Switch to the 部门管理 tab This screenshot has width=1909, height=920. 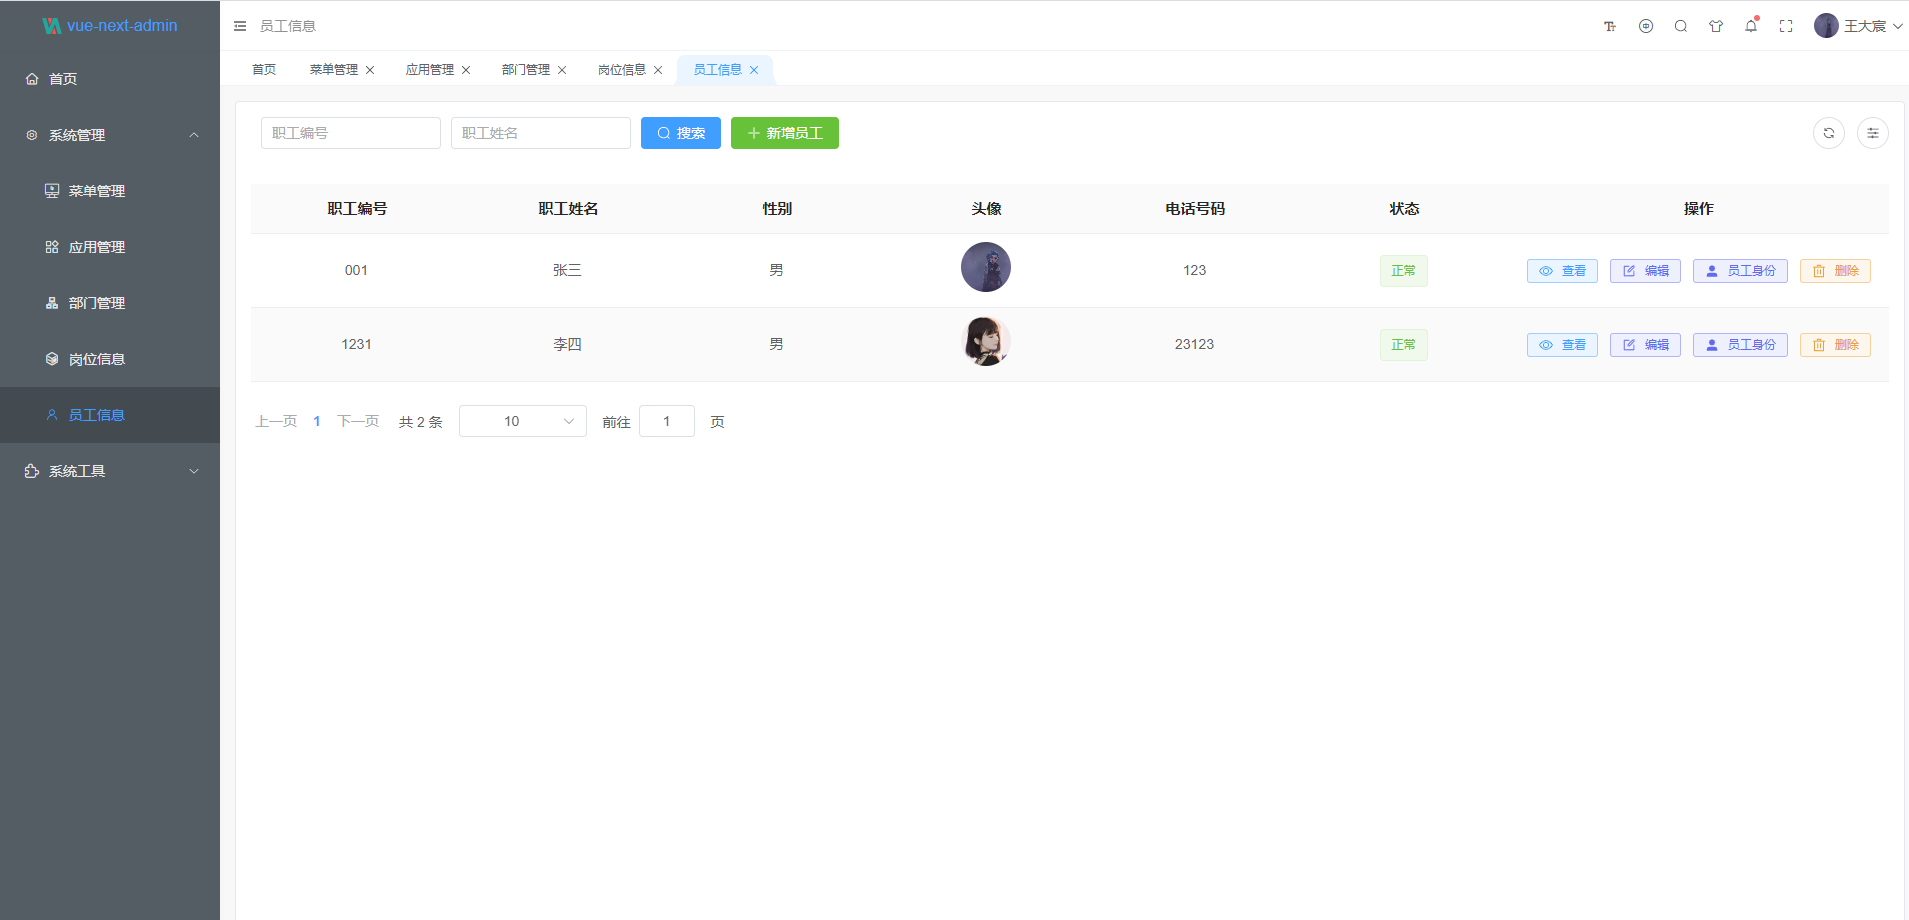525,70
